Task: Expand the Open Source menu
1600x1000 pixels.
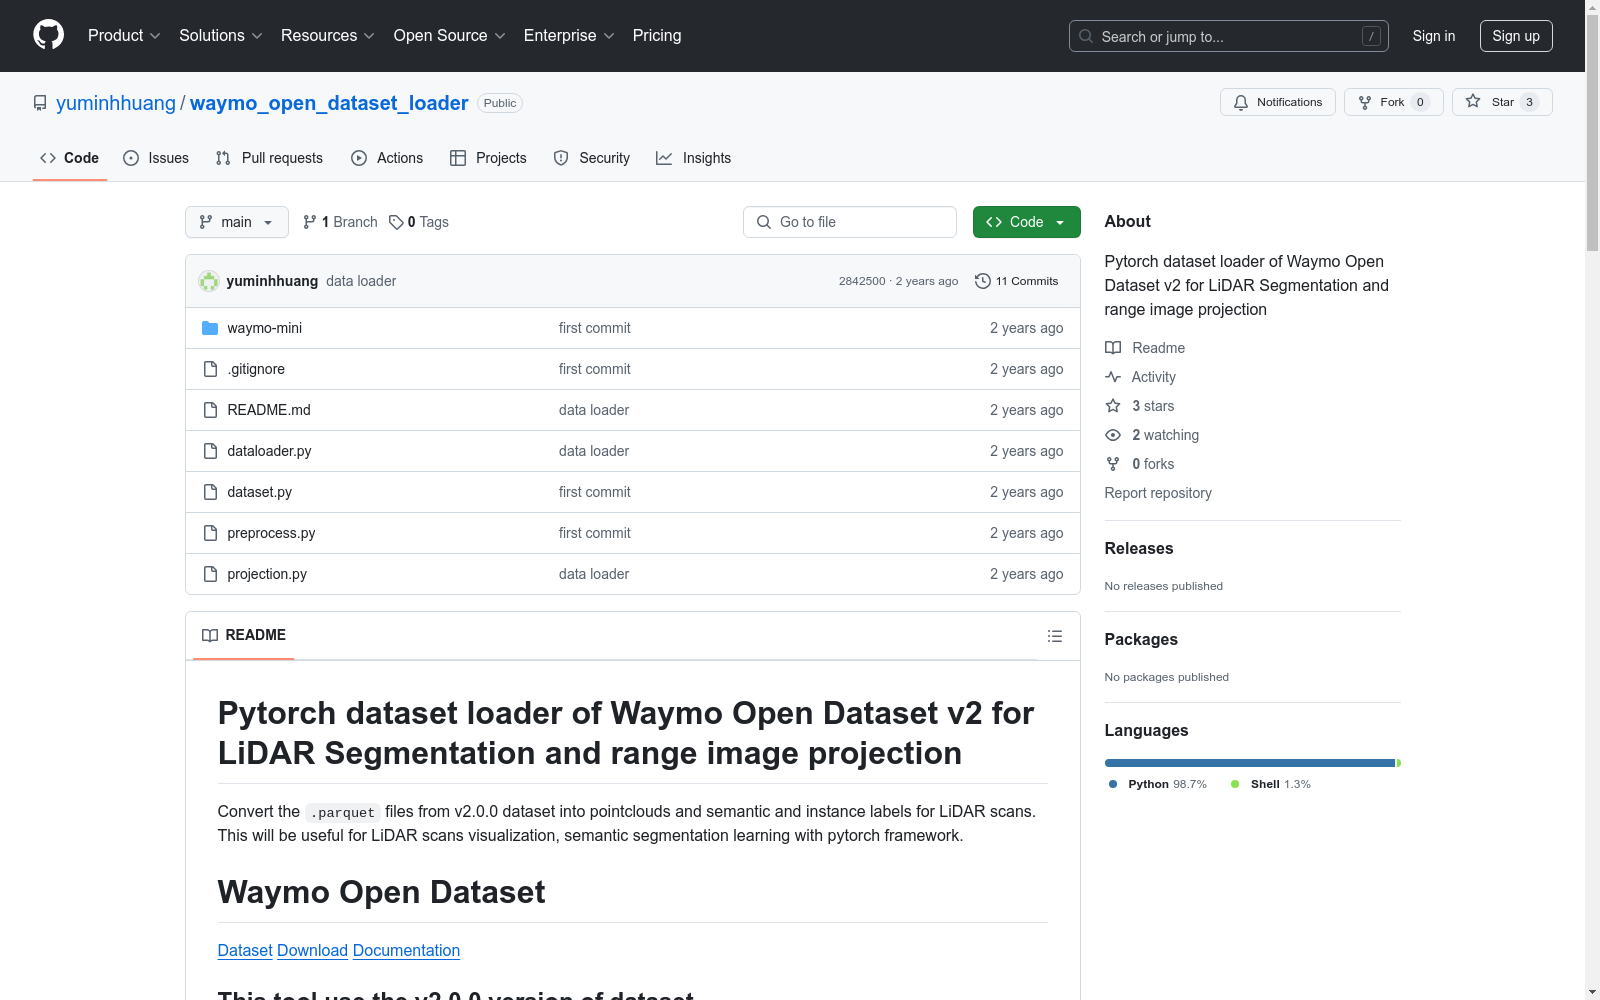Action: (450, 35)
